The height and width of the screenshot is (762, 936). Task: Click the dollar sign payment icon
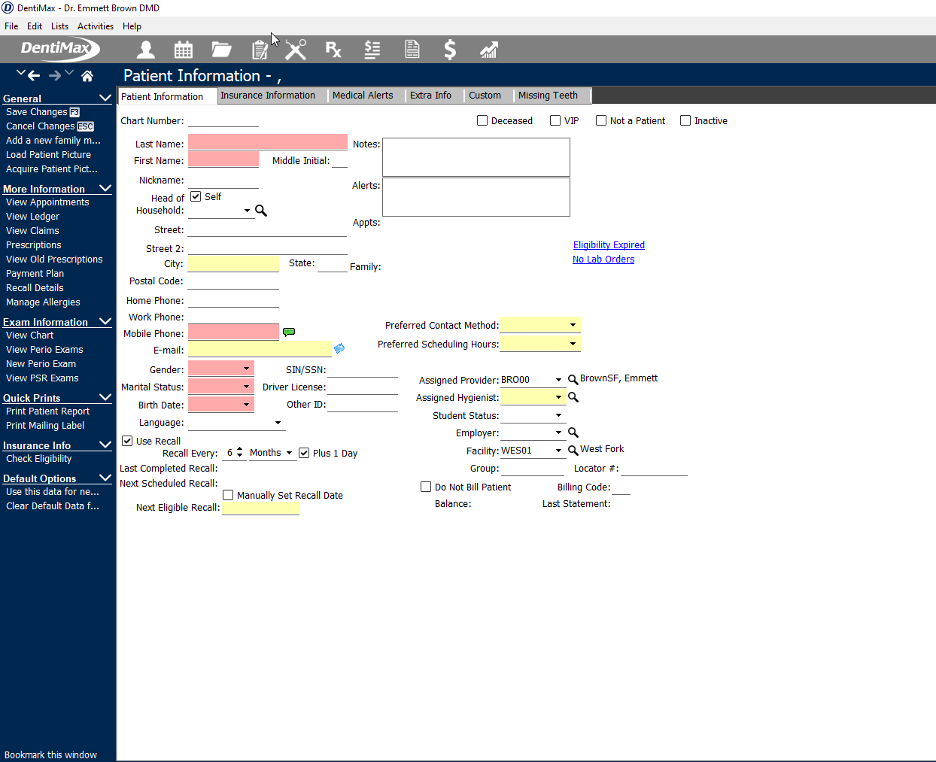tap(450, 49)
